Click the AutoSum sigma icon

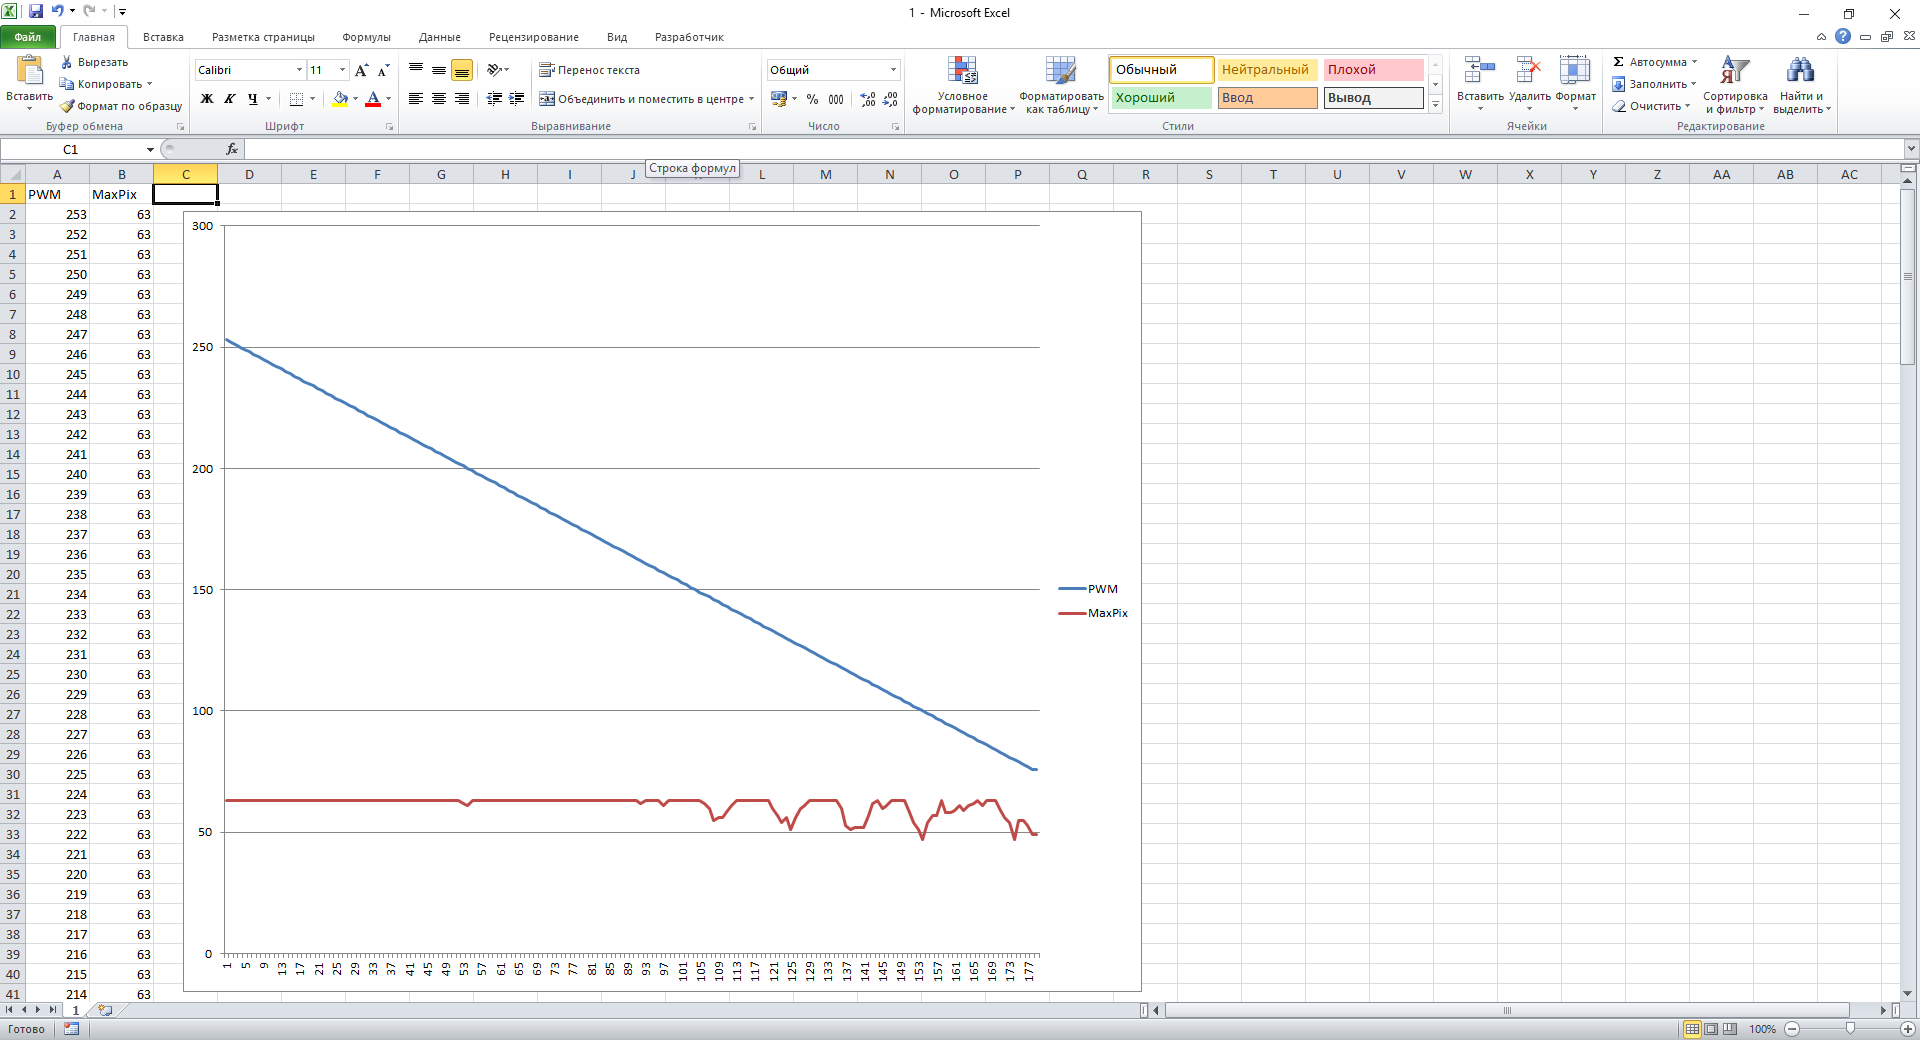(x=1618, y=62)
